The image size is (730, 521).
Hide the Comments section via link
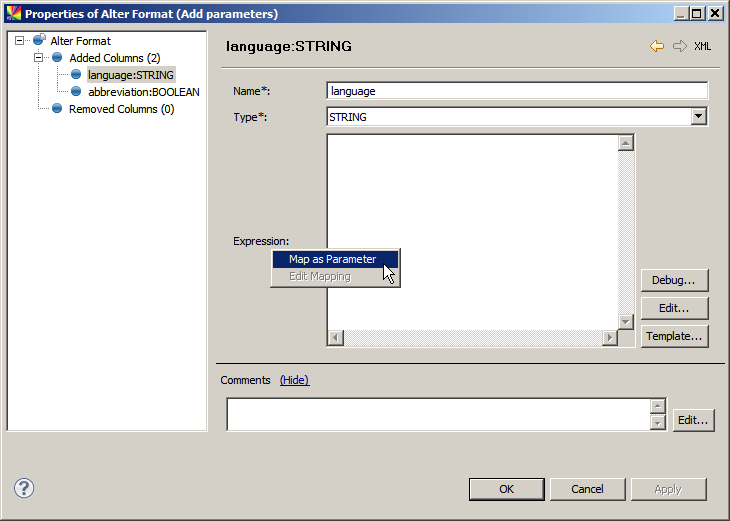(x=294, y=380)
